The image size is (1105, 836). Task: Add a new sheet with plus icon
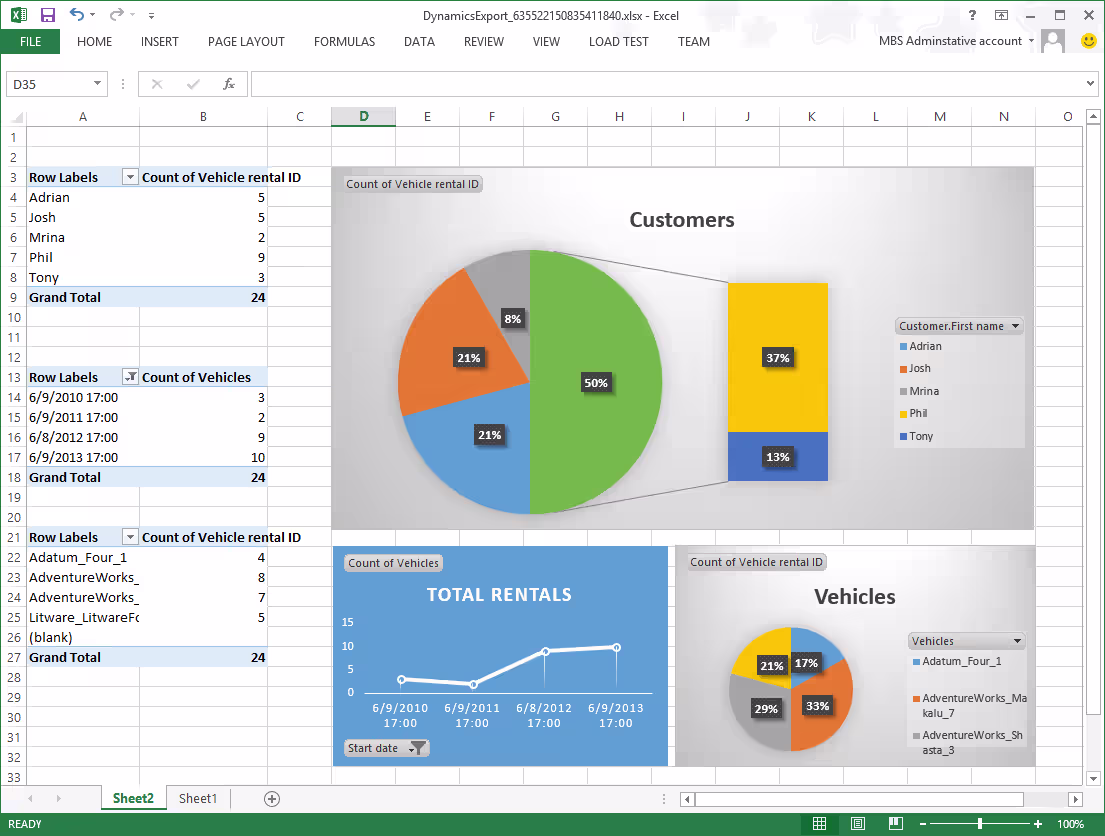[x=272, y=798]
